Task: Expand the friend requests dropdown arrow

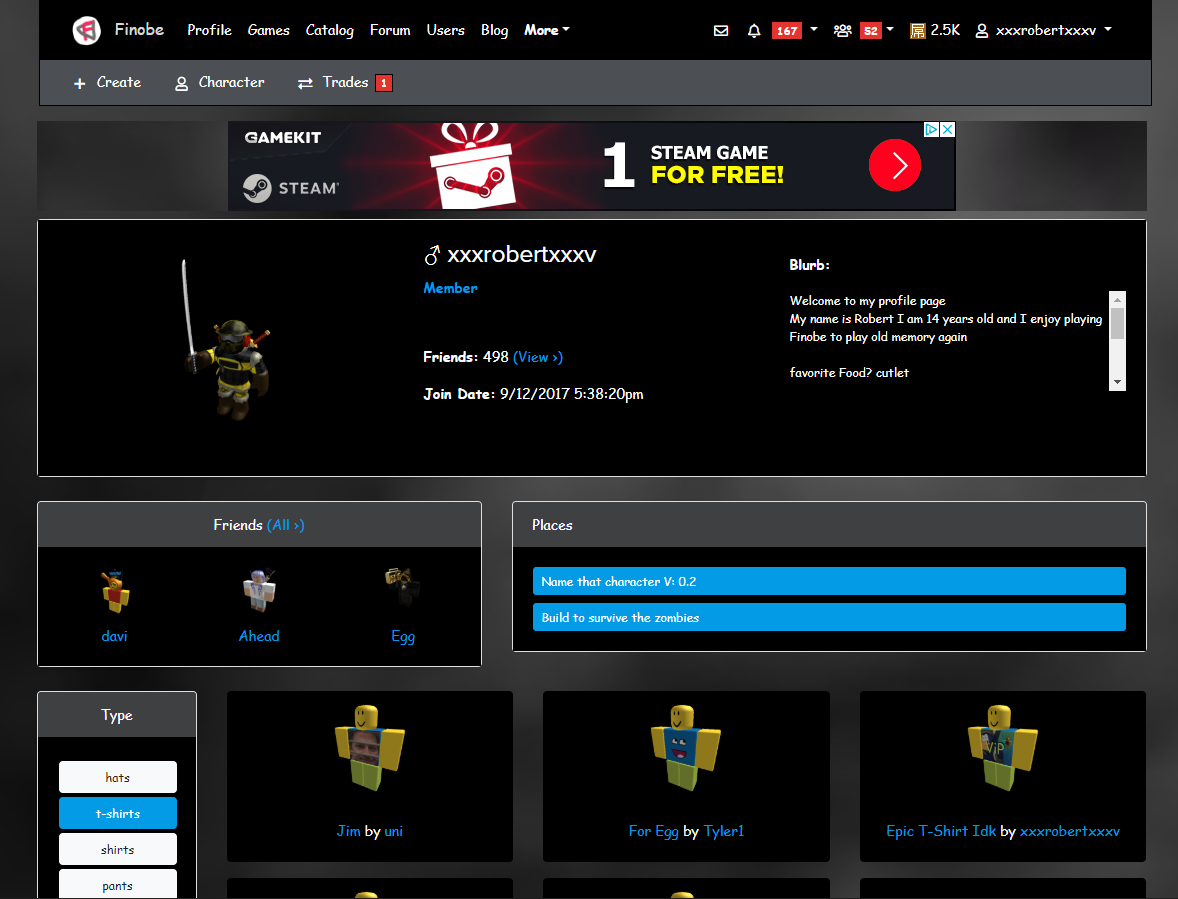Action: [x=890, y=29]
